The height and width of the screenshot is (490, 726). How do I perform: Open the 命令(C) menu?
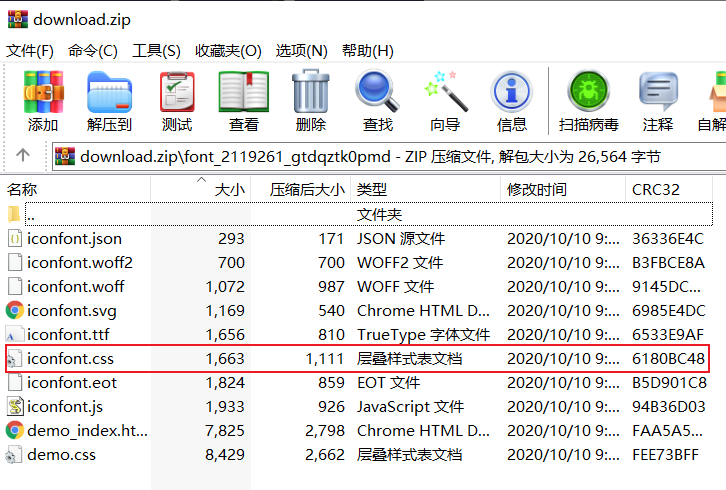pos(93,50)
